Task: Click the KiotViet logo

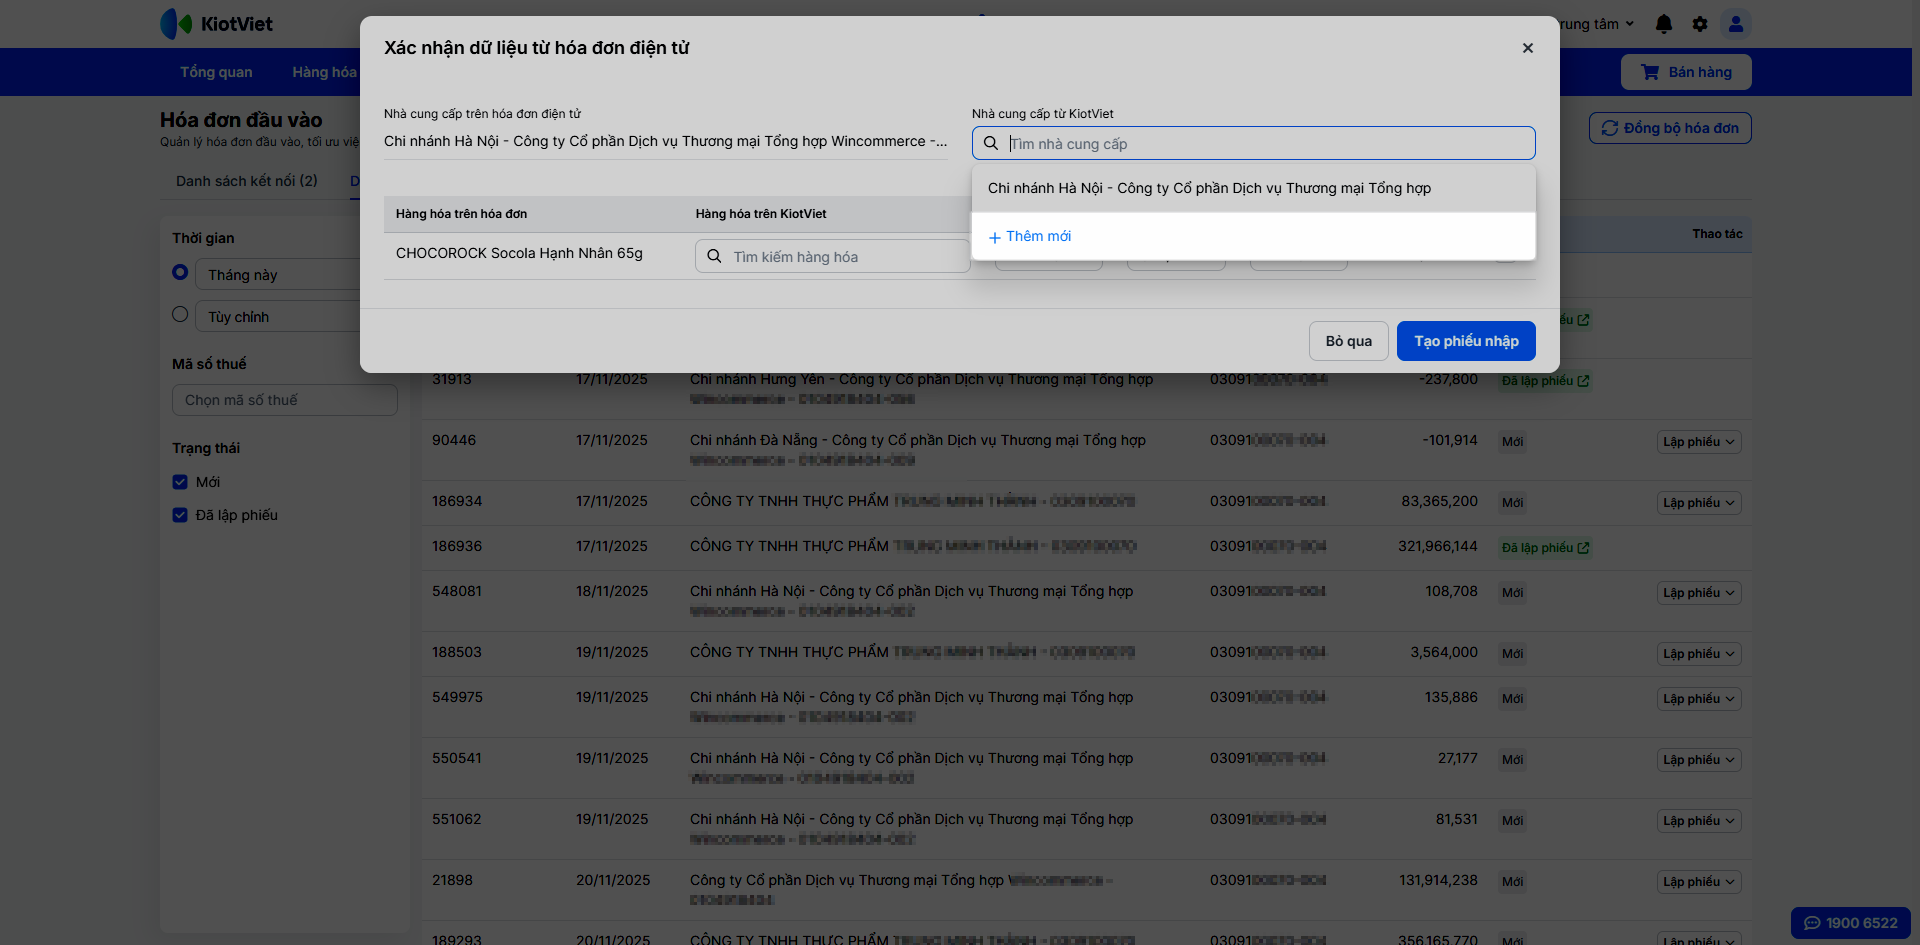Action: coord(217,24)
